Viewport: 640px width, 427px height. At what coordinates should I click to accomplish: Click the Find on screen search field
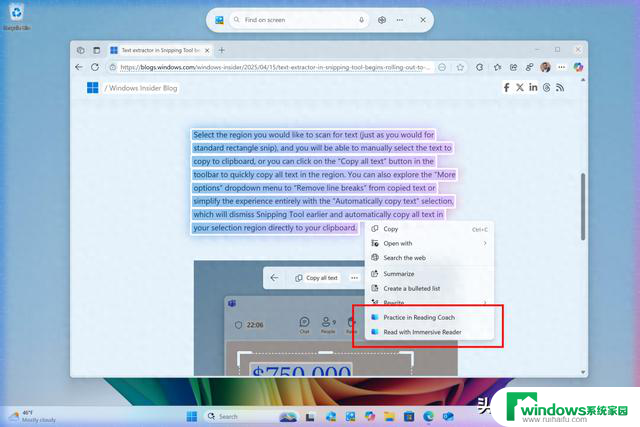[299, 20]
